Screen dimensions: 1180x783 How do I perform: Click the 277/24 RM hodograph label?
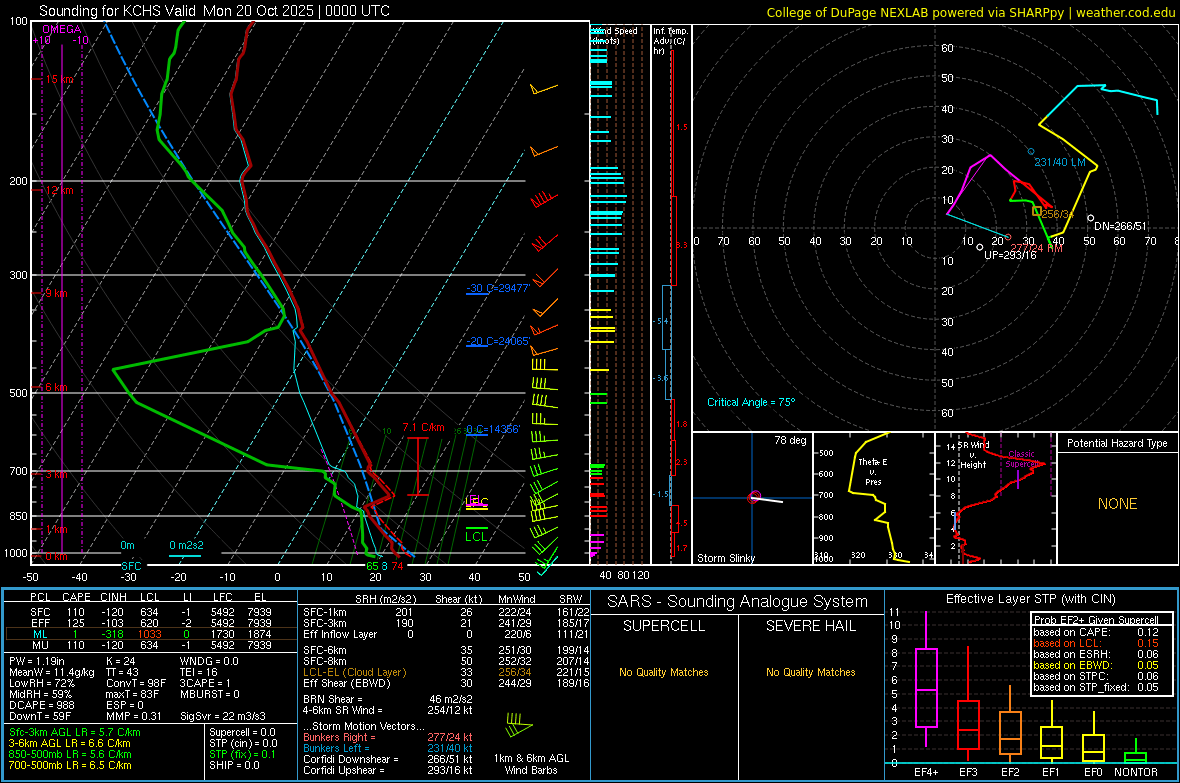(1036, 248)
